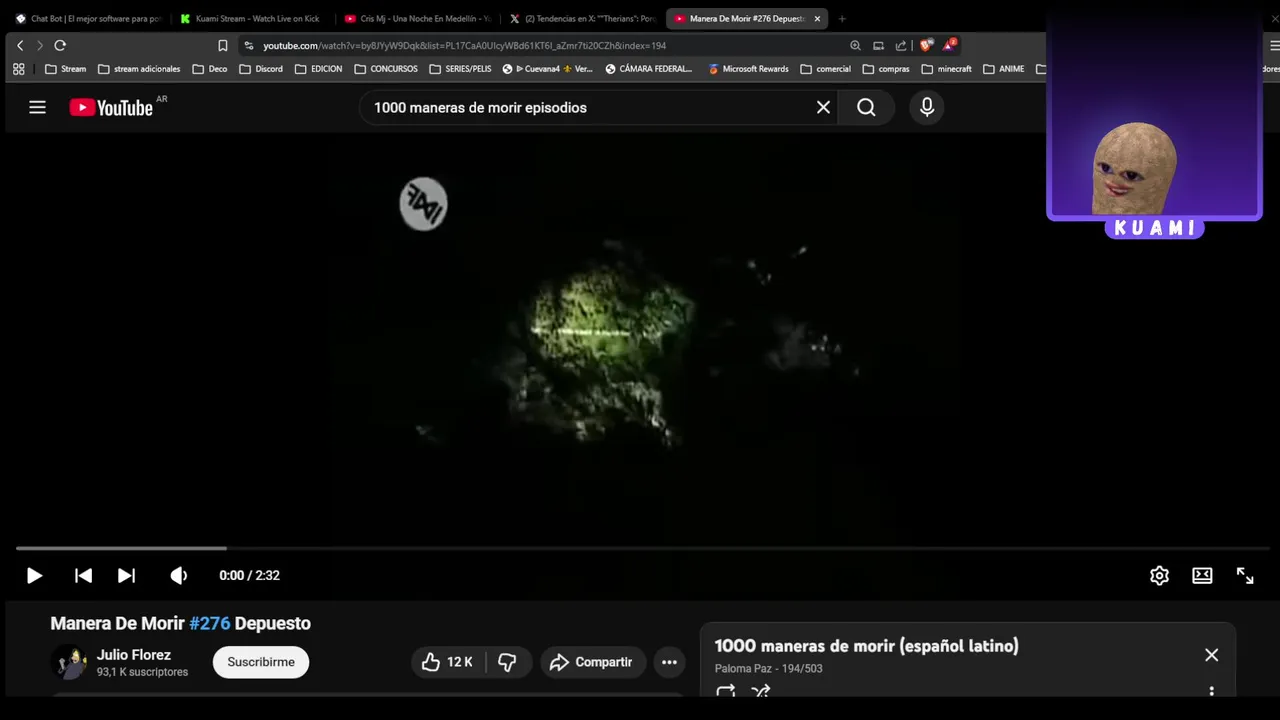The width and height of the screenshot is (1280, 720).
Task: Dislike the video
Action: point(507,662)
